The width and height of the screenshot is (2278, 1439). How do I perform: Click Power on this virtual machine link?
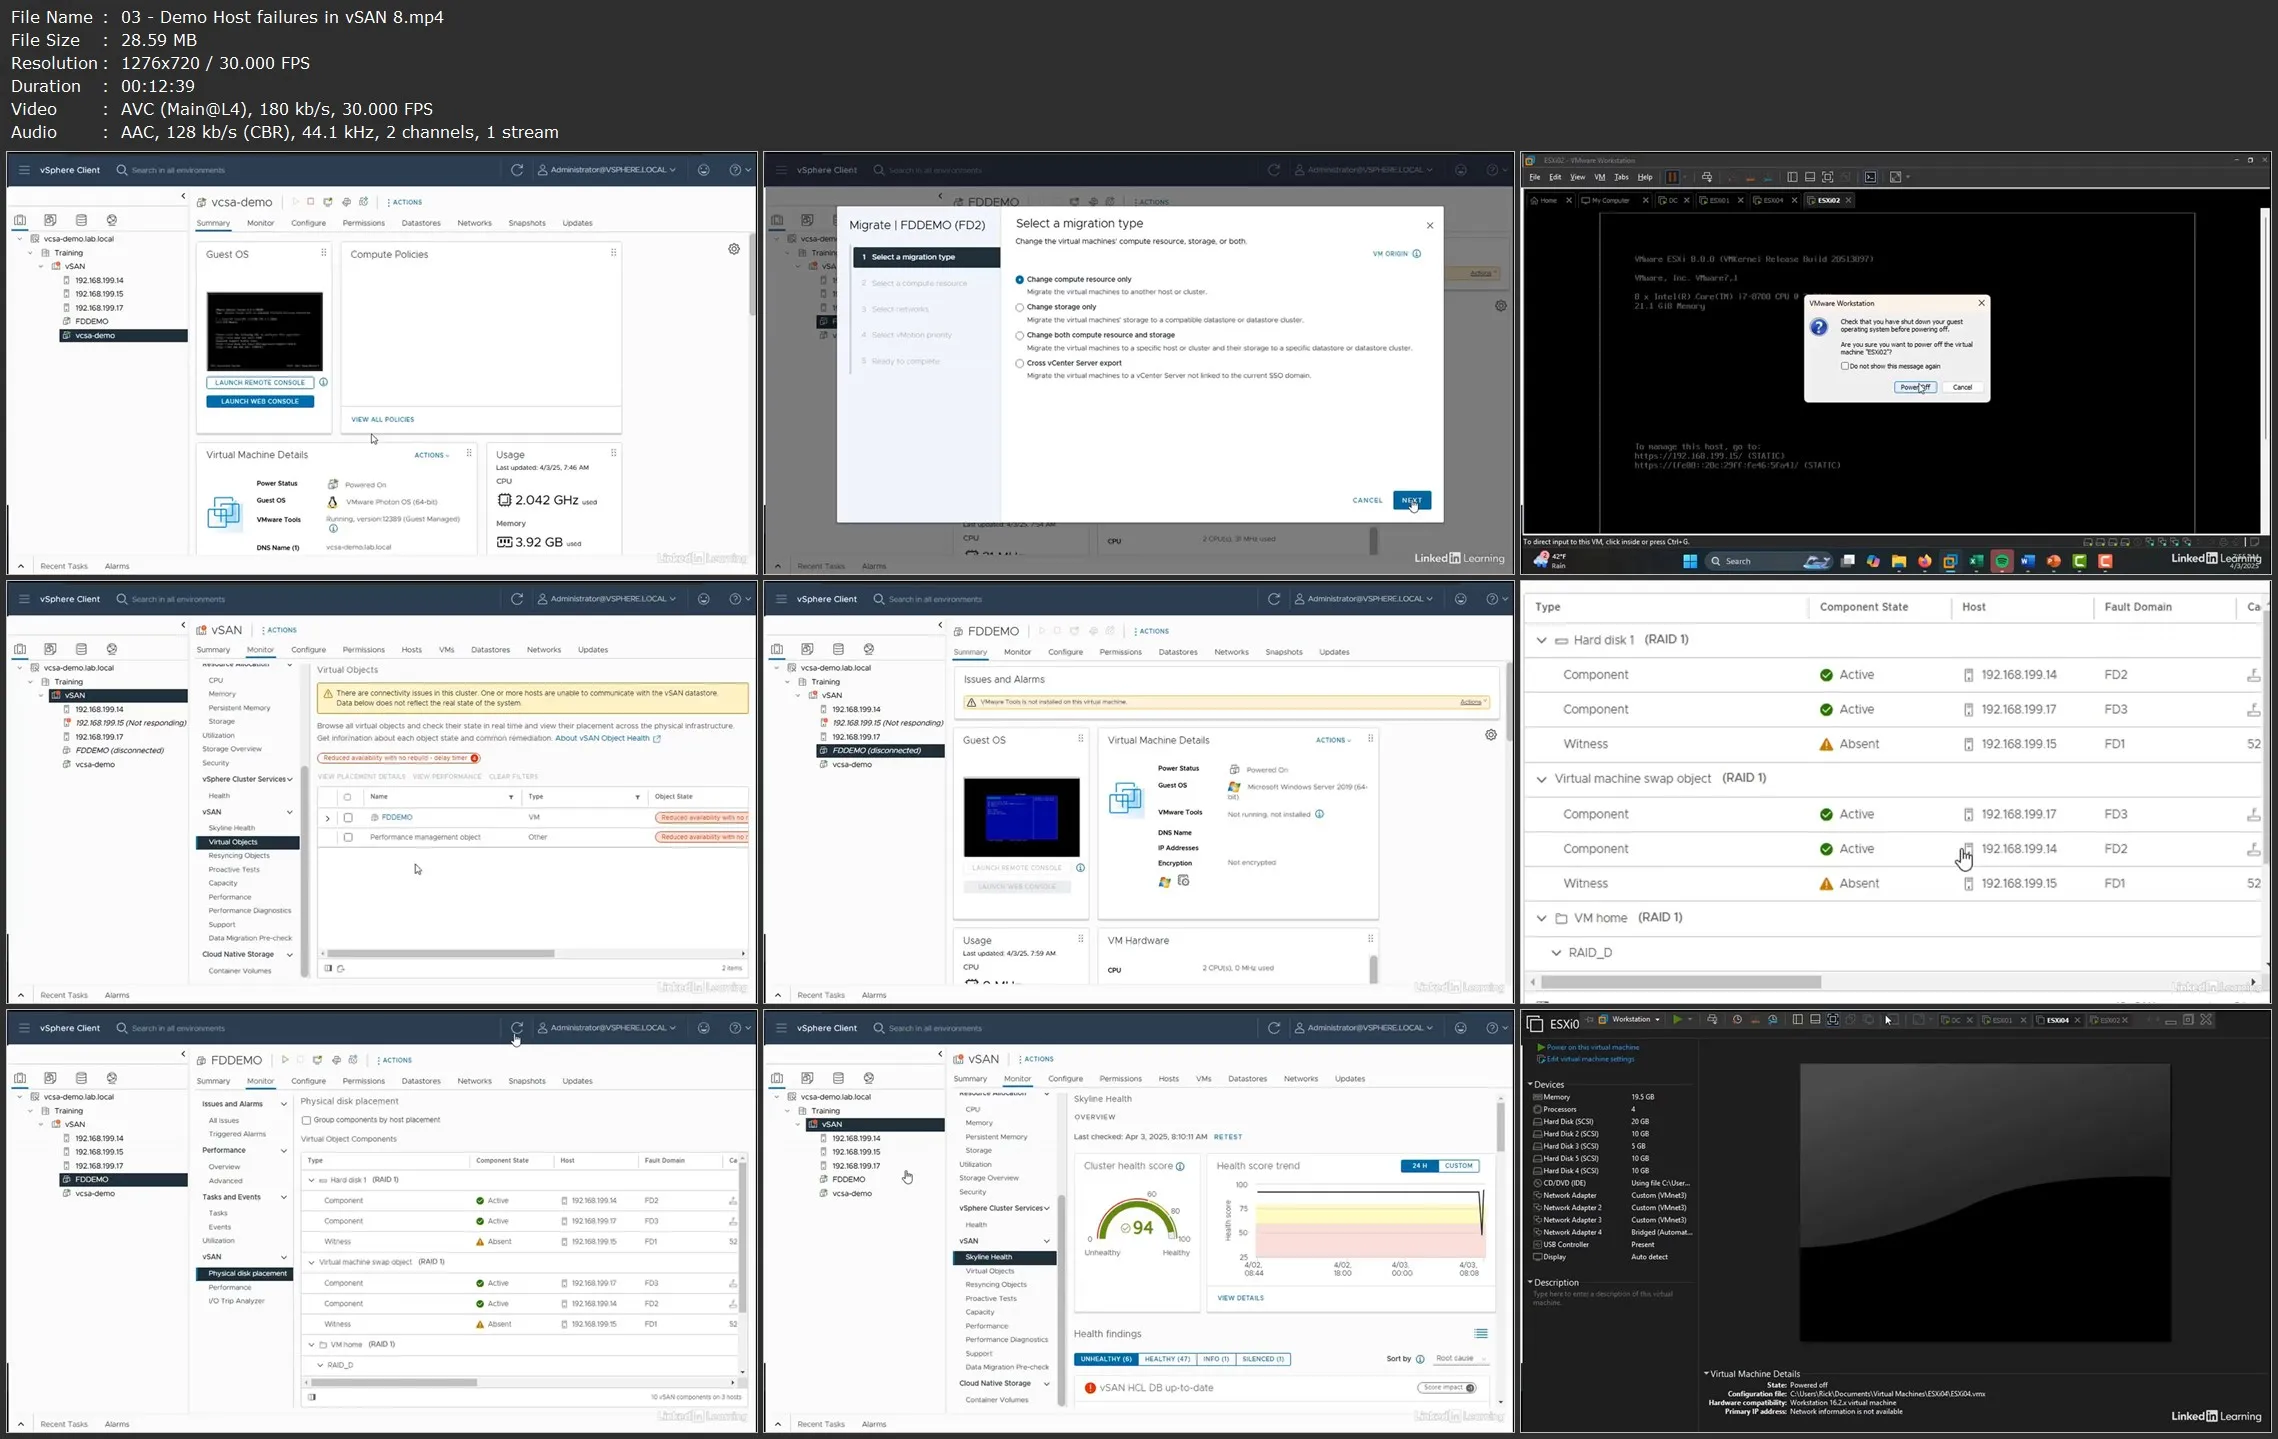1592,1047
